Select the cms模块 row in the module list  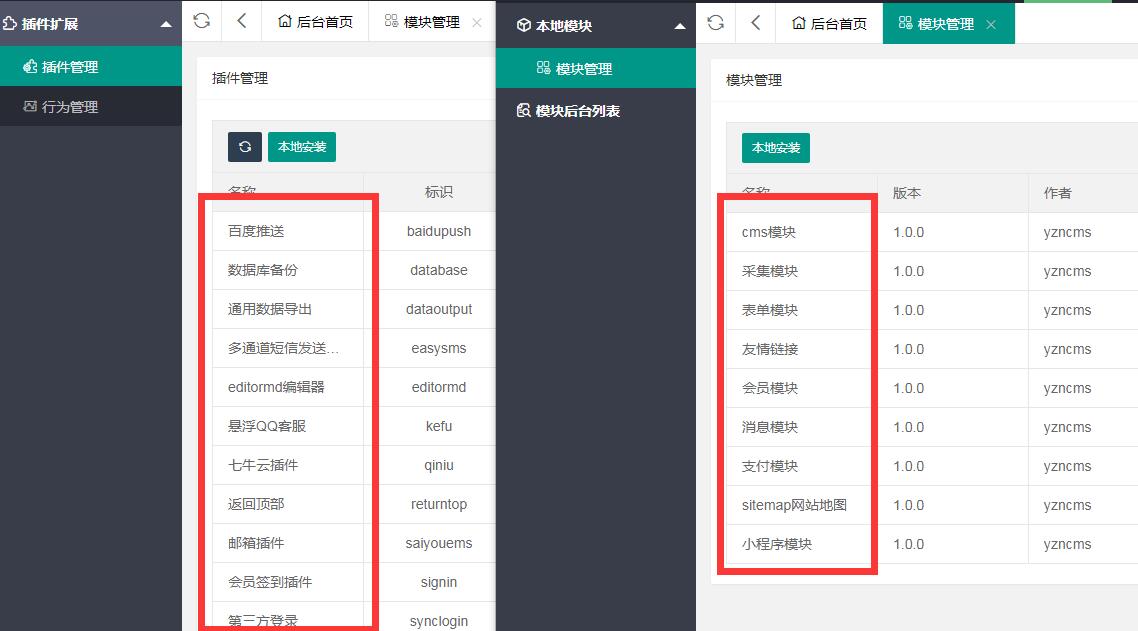(x=770, y=231)
